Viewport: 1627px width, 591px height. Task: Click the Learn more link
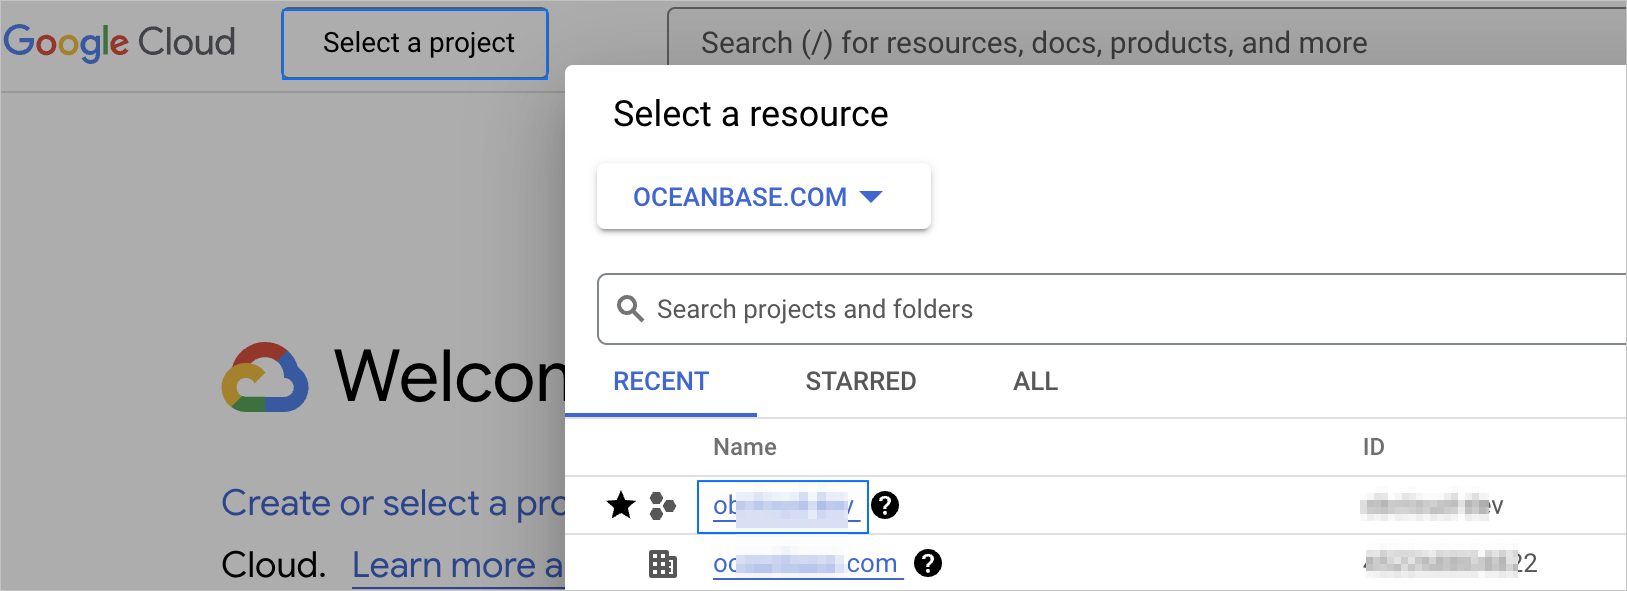coord(457,566)
